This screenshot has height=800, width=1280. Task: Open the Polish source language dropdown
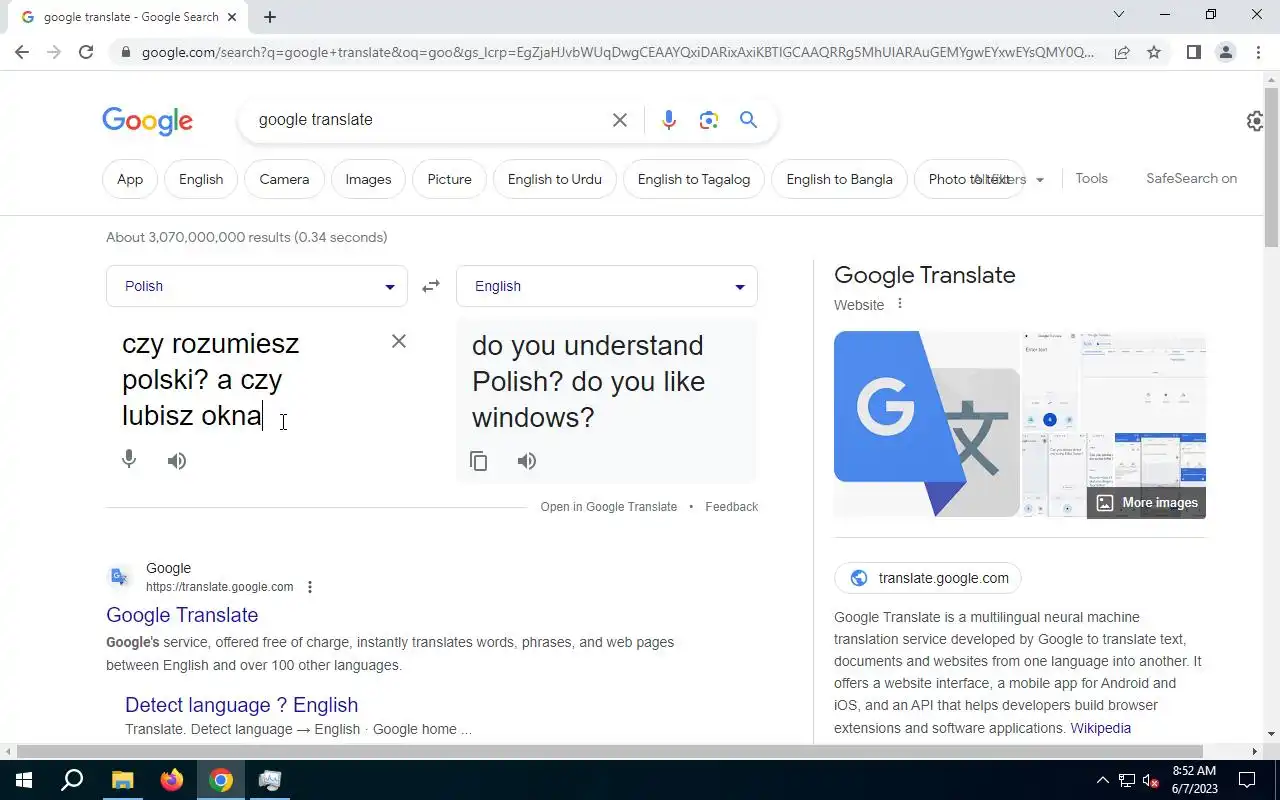(257, 286)
